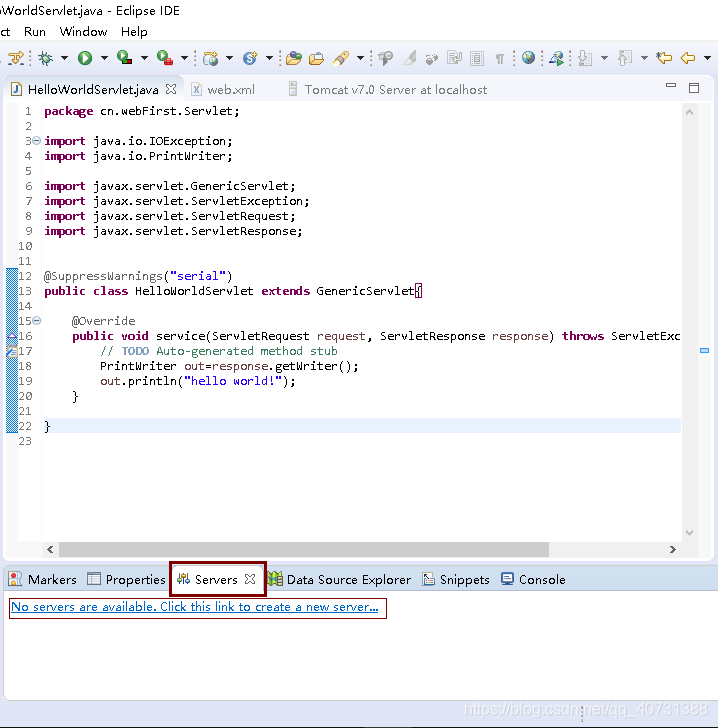Screen dimensions: 718x728
Task: Click the blue overview ruler task marker
Action: click(x=704, y=351)
